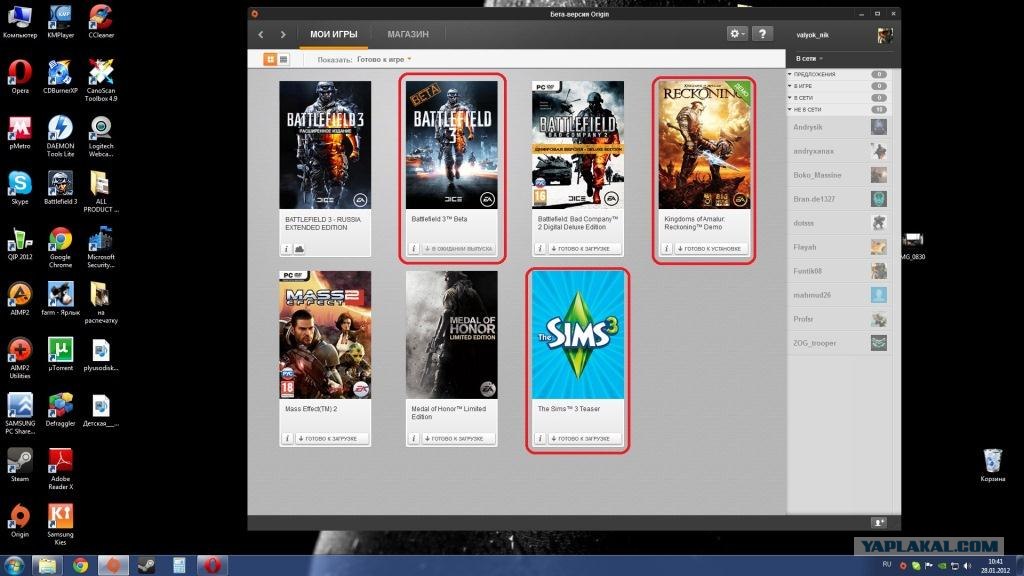Viewport: 1024px width, 576px height.
Task: Open the В сети status dropdown
Action: (x=809, y=59)
